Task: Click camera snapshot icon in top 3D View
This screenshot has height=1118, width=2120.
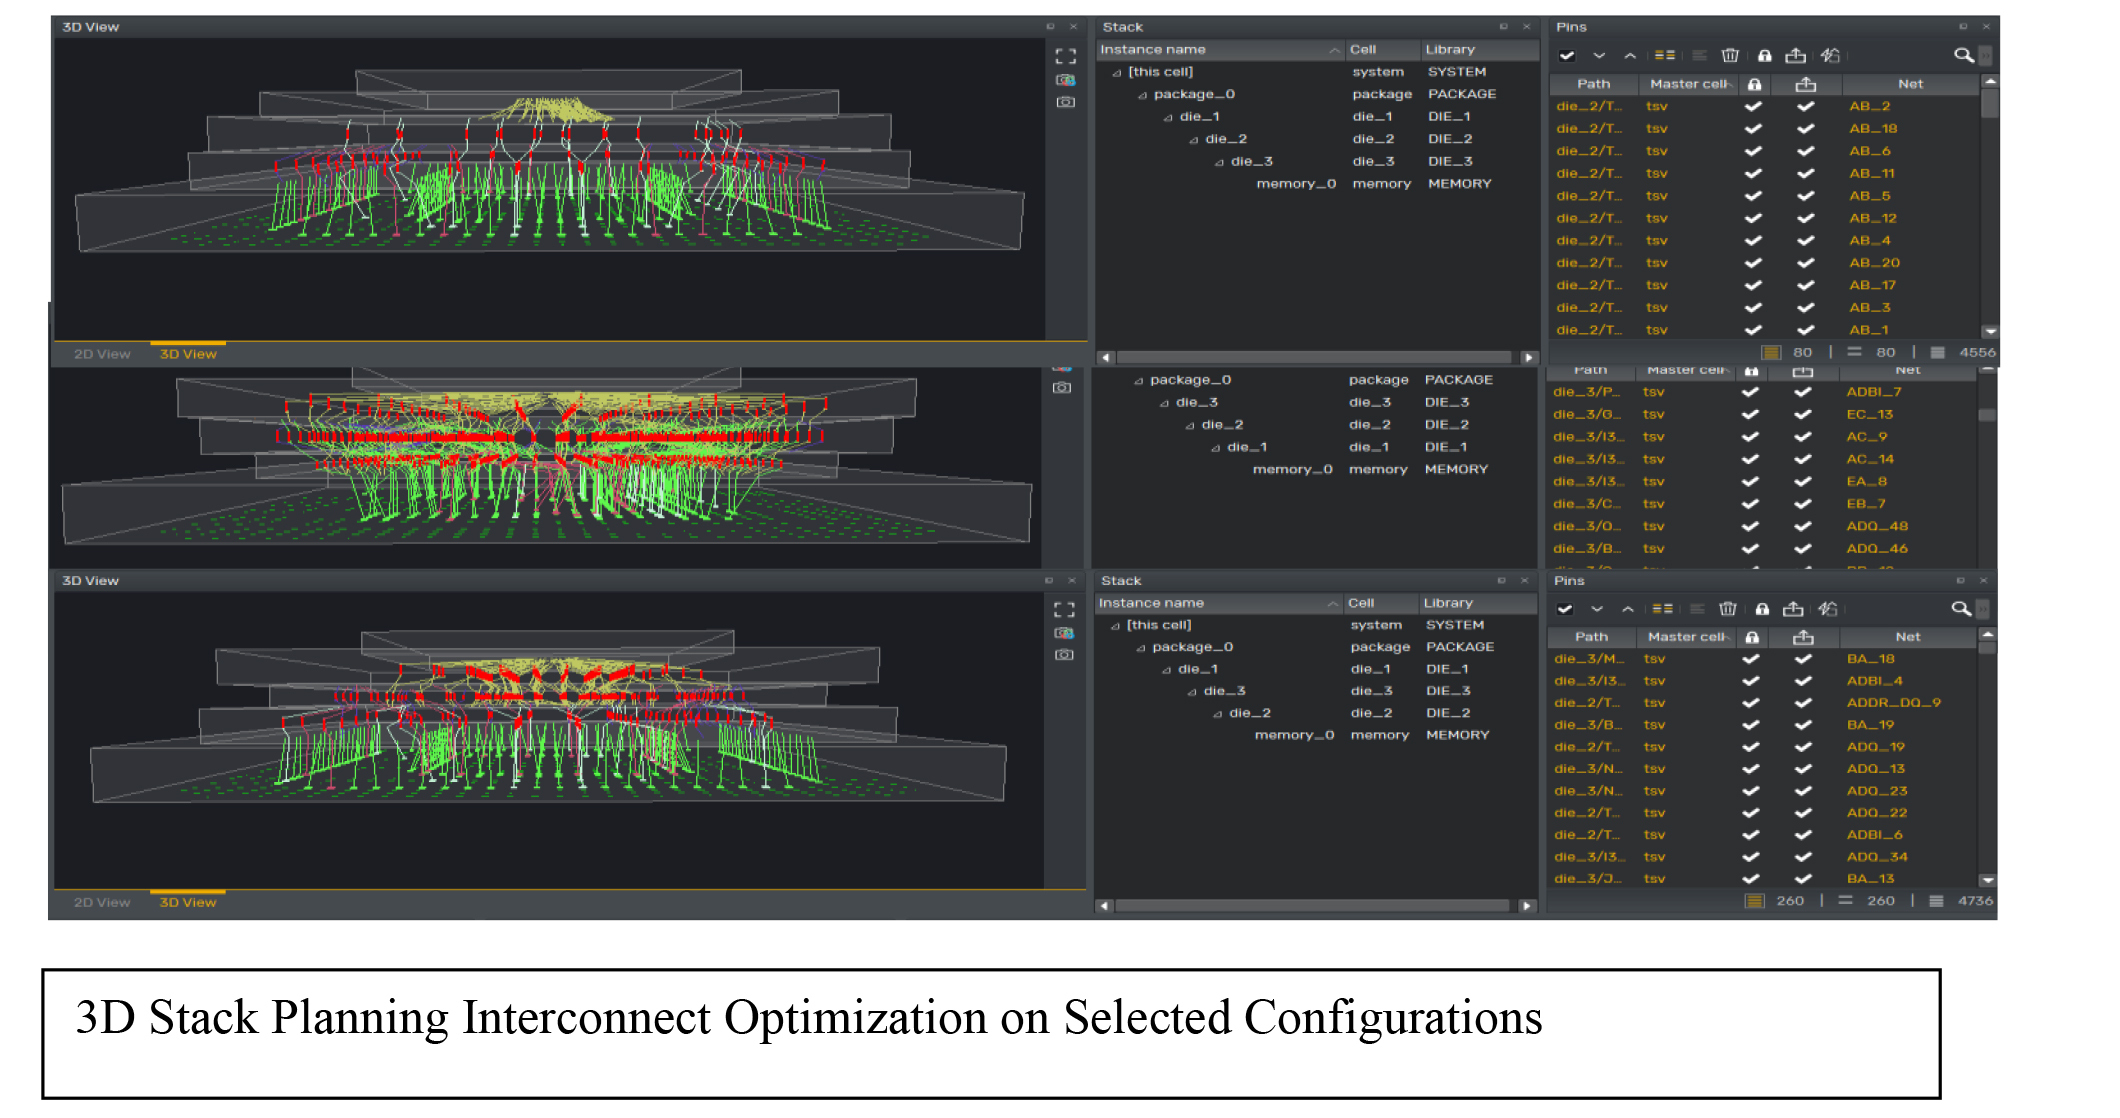Action: [1066, 102]
